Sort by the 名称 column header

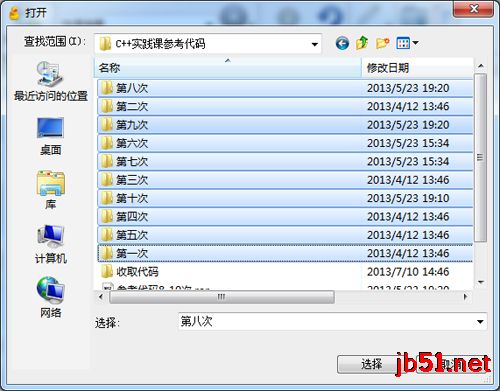point(228,68)
